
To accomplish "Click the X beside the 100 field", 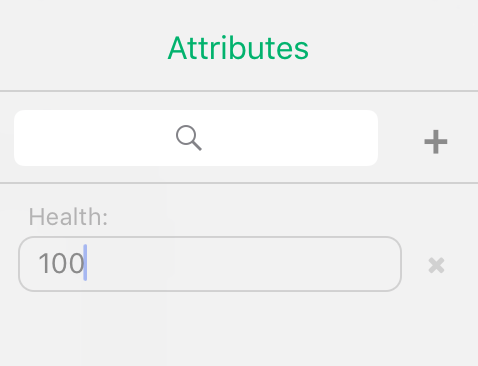I will point(436,265).
